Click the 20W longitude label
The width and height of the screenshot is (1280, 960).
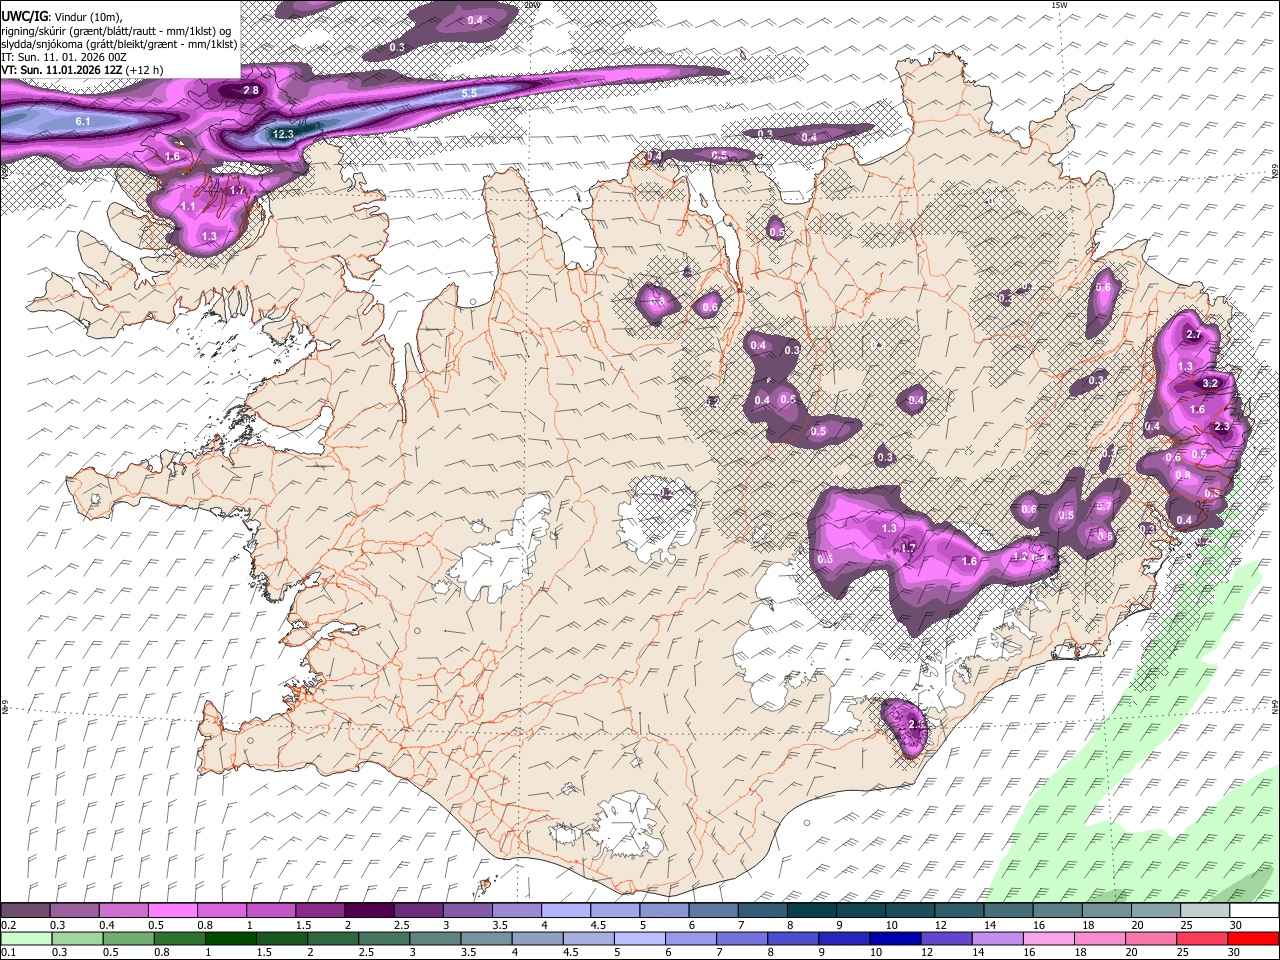[x=531, y=5]
